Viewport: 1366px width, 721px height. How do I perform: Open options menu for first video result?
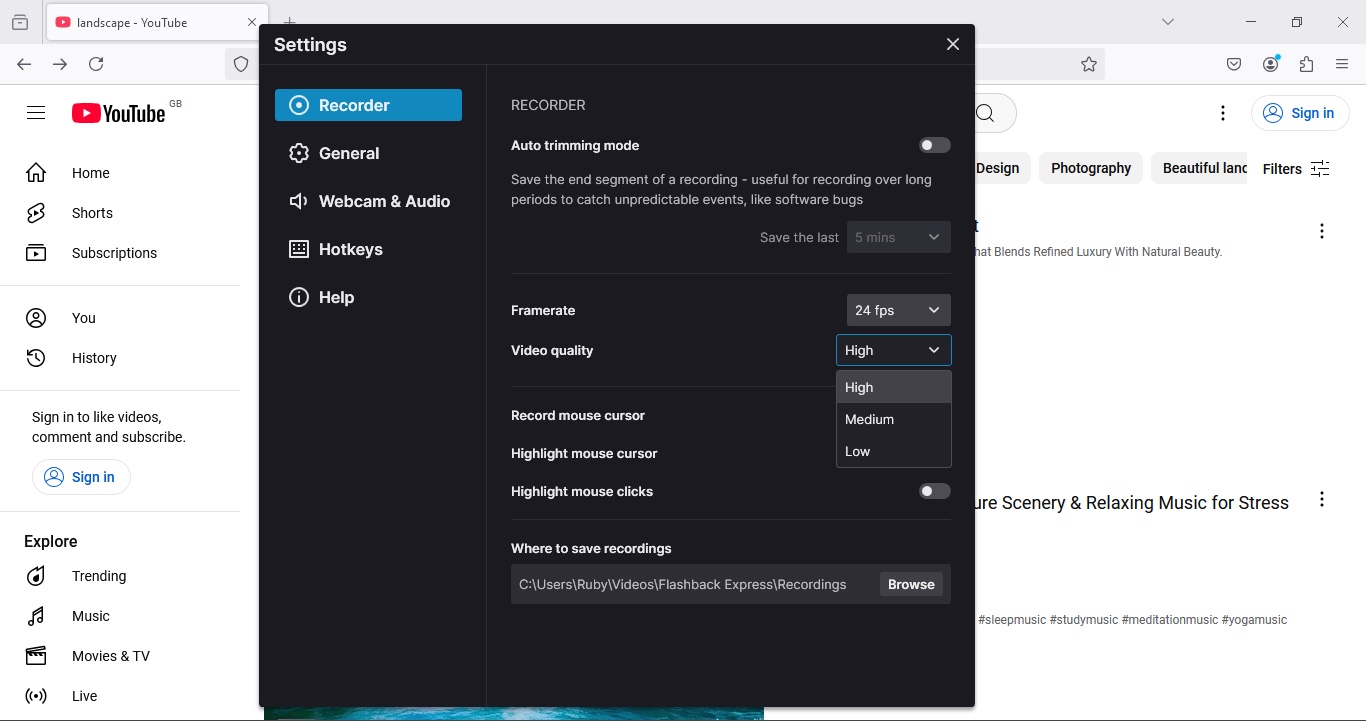tap(1322, 231)
